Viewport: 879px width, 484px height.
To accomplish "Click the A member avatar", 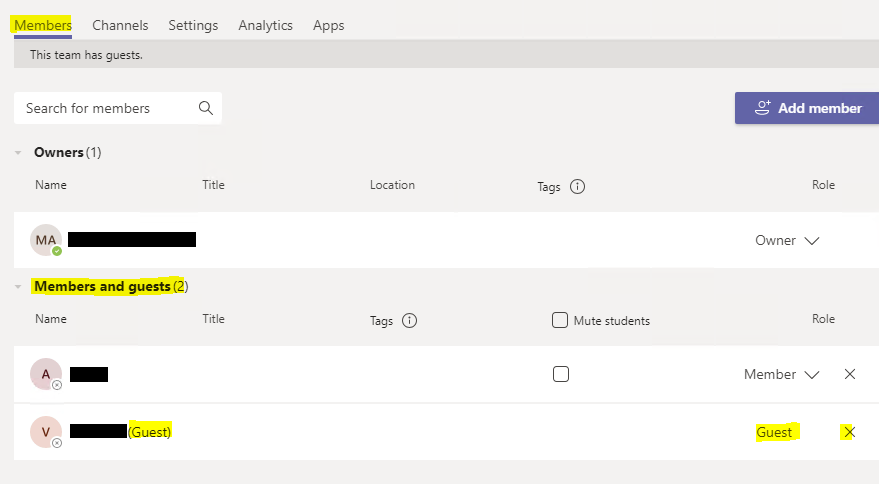I will (46, 374).
